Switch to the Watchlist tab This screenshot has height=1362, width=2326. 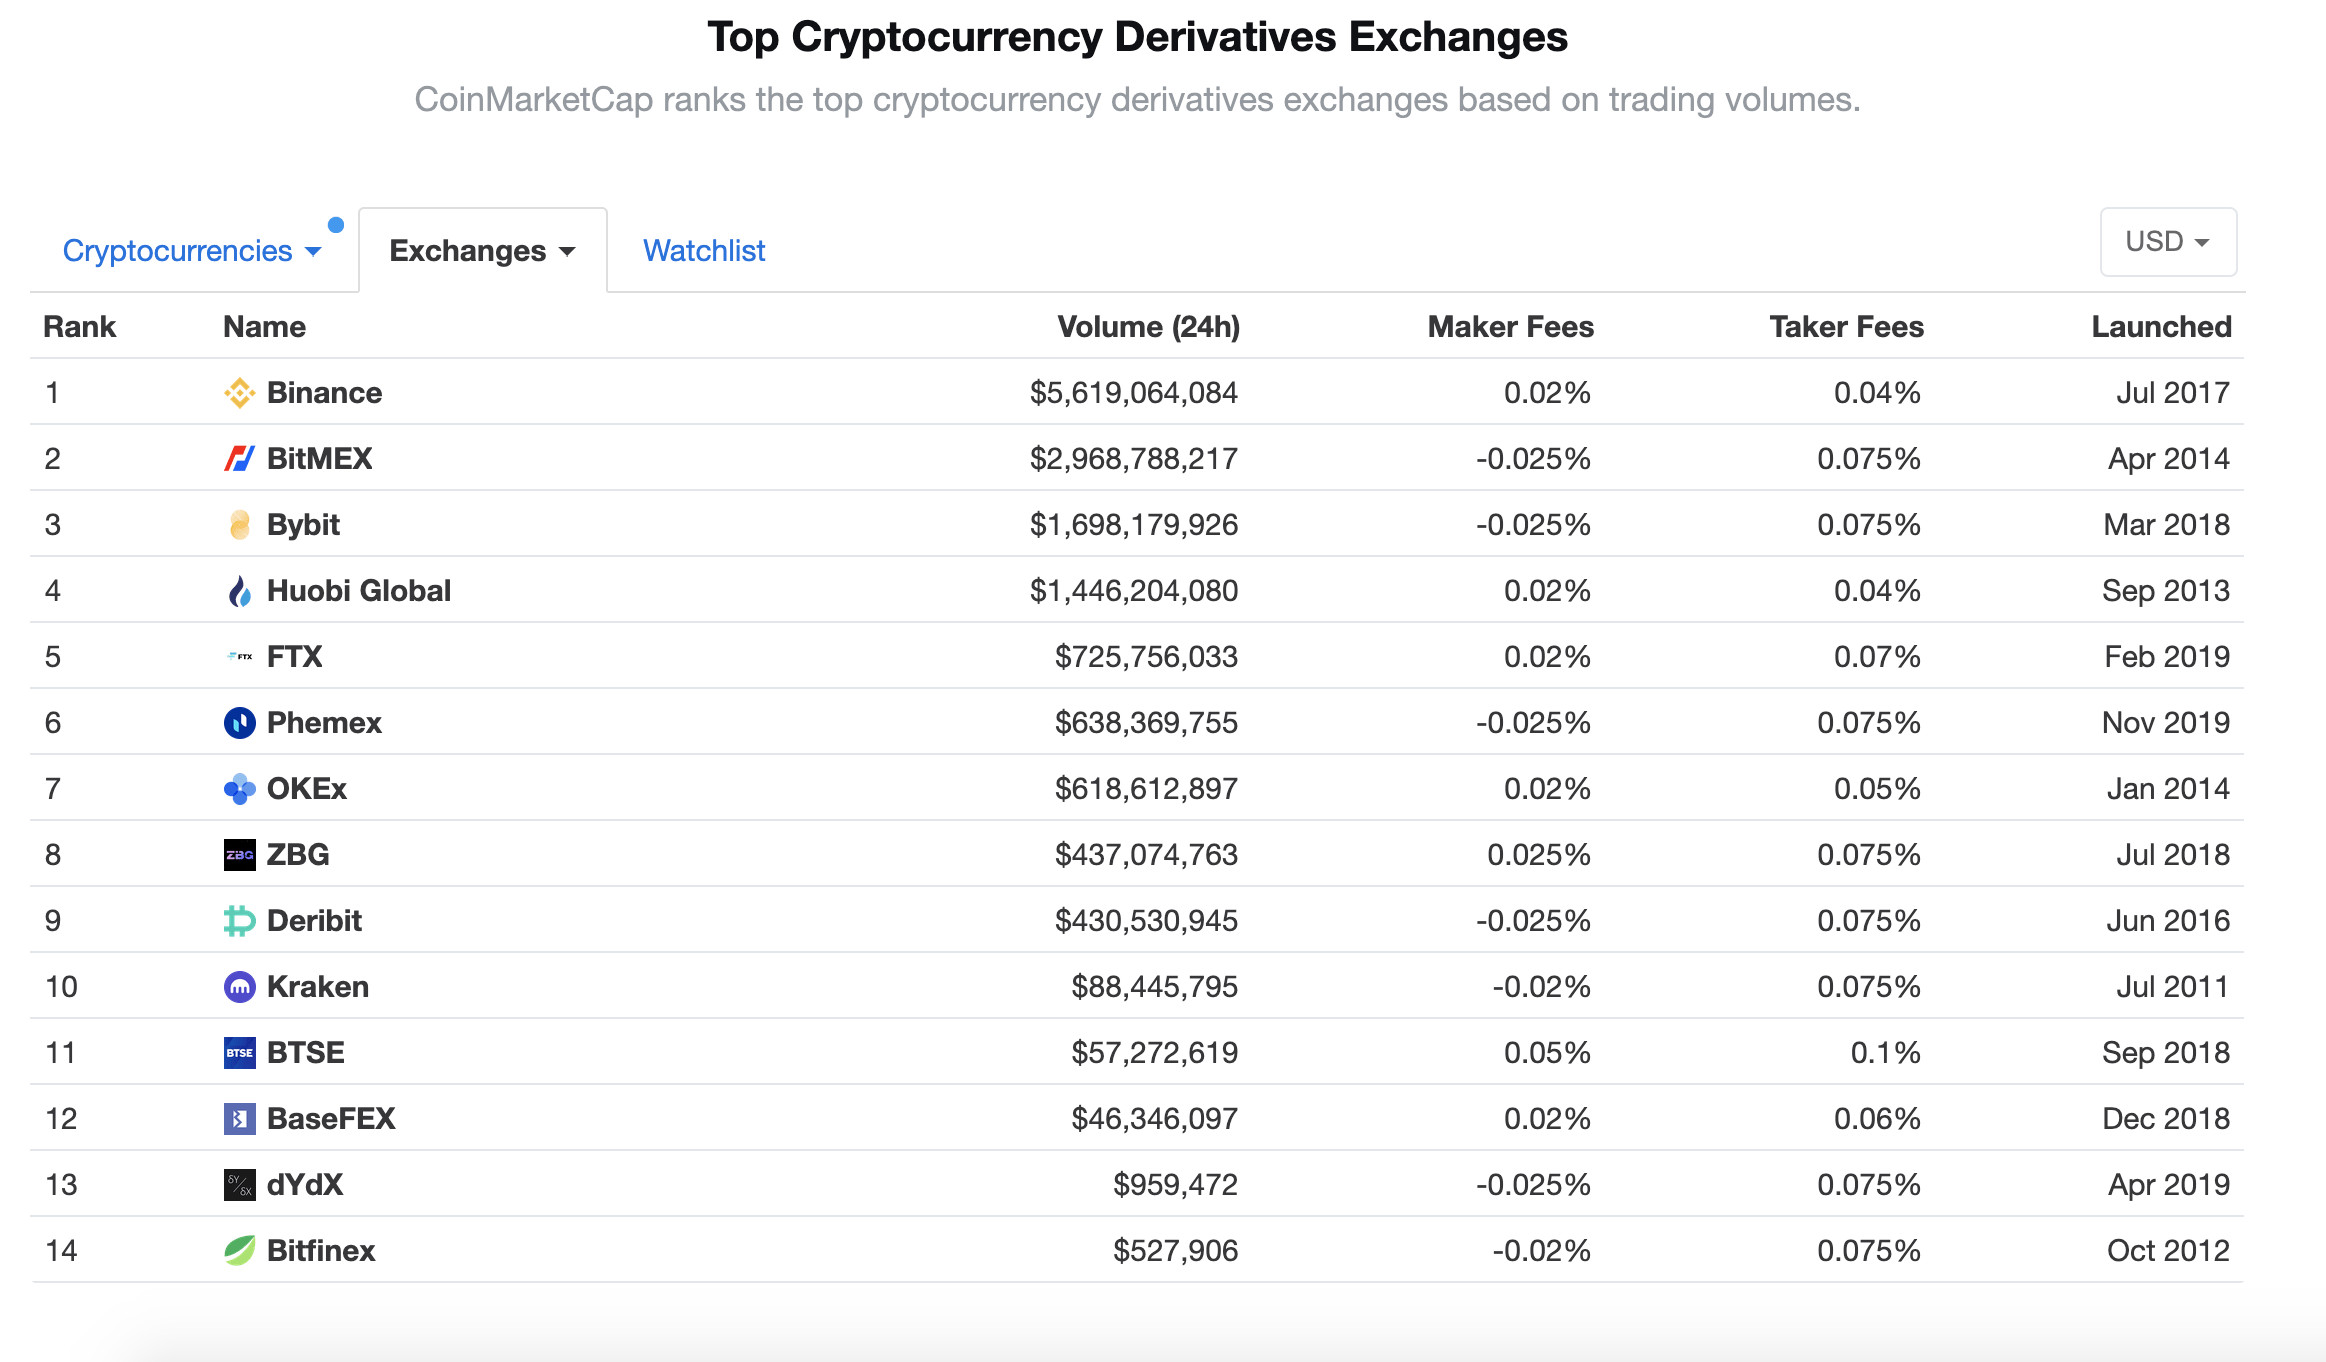(704, 251)
